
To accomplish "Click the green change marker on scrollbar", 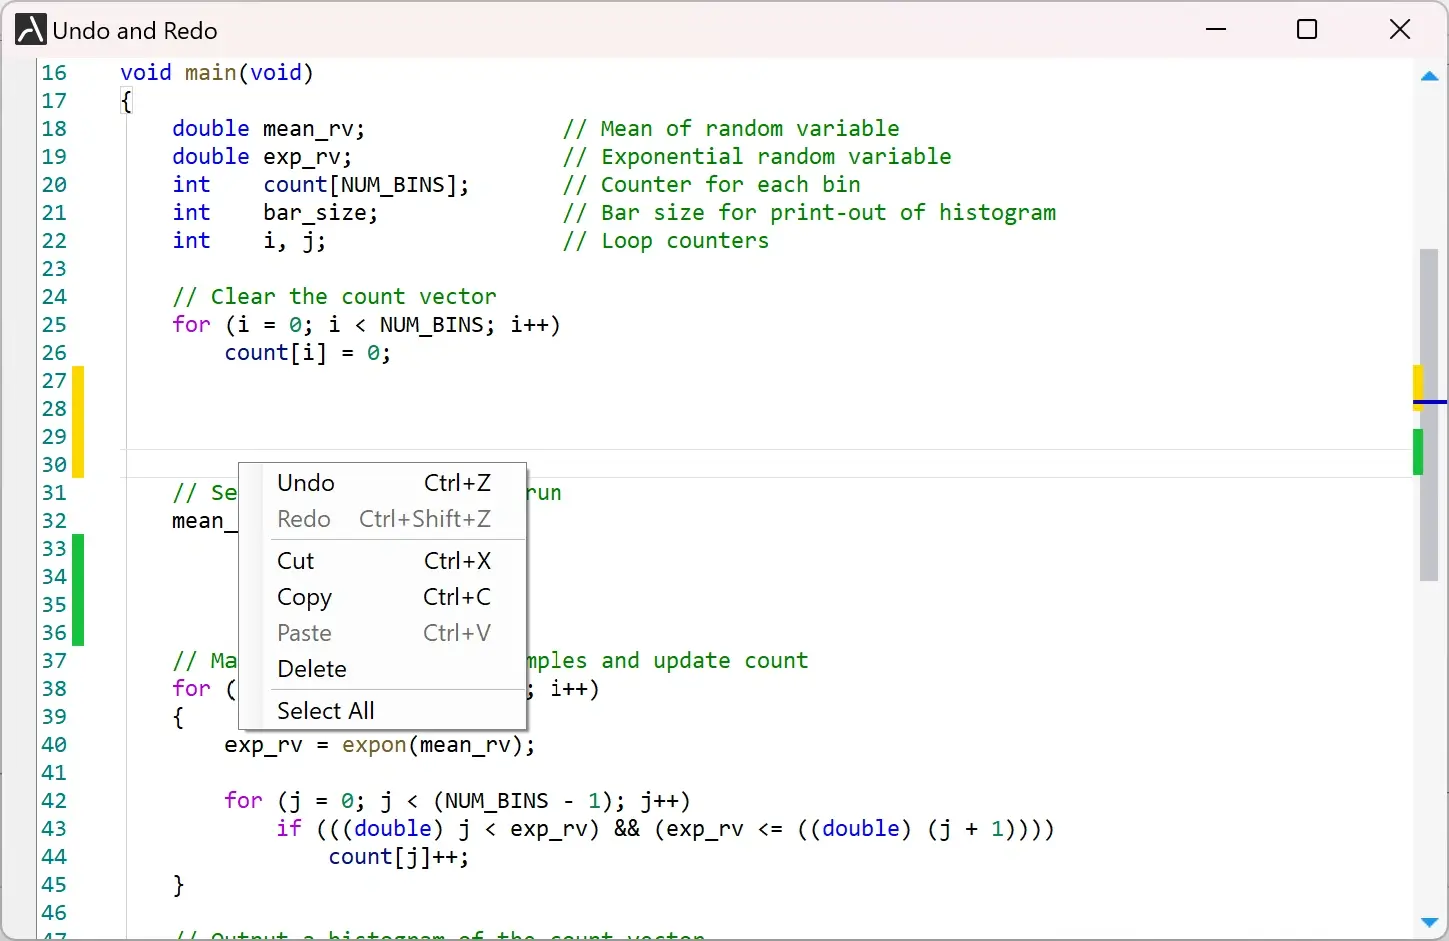I will [x=1418, y=452].
